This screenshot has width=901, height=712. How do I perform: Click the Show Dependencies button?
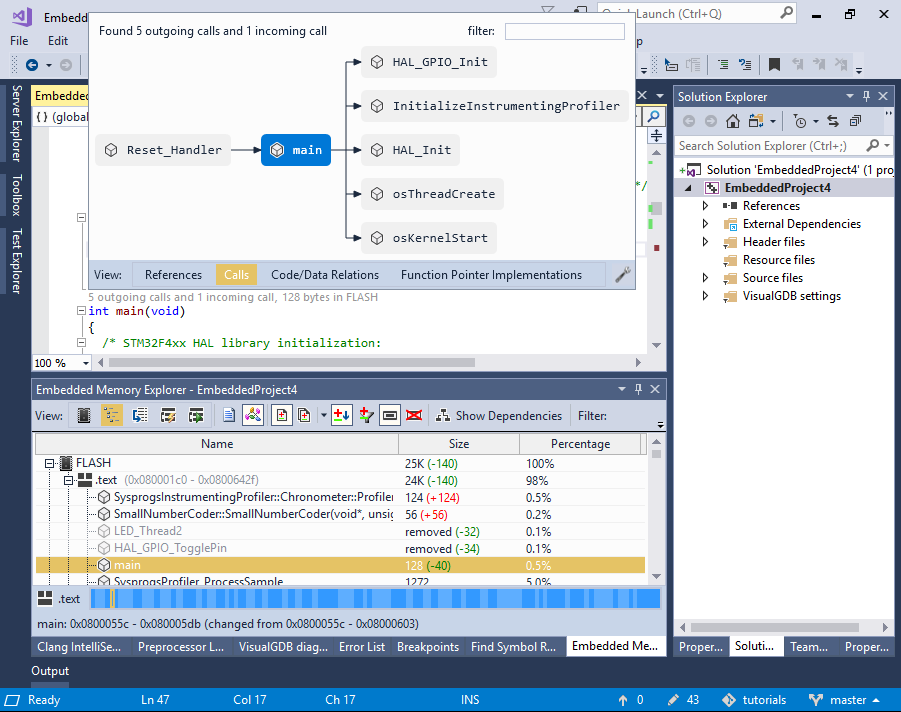pyautogui.click(x=498, y=415)
